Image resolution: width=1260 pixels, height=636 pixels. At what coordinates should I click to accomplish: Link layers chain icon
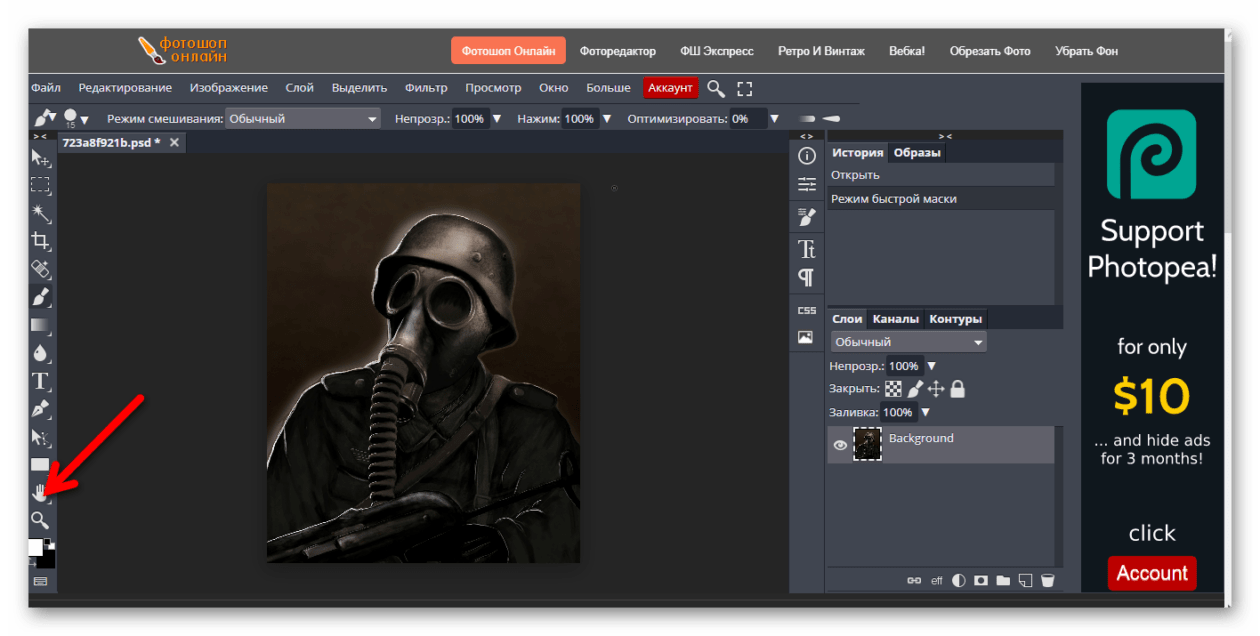click(x=913, y=580)
